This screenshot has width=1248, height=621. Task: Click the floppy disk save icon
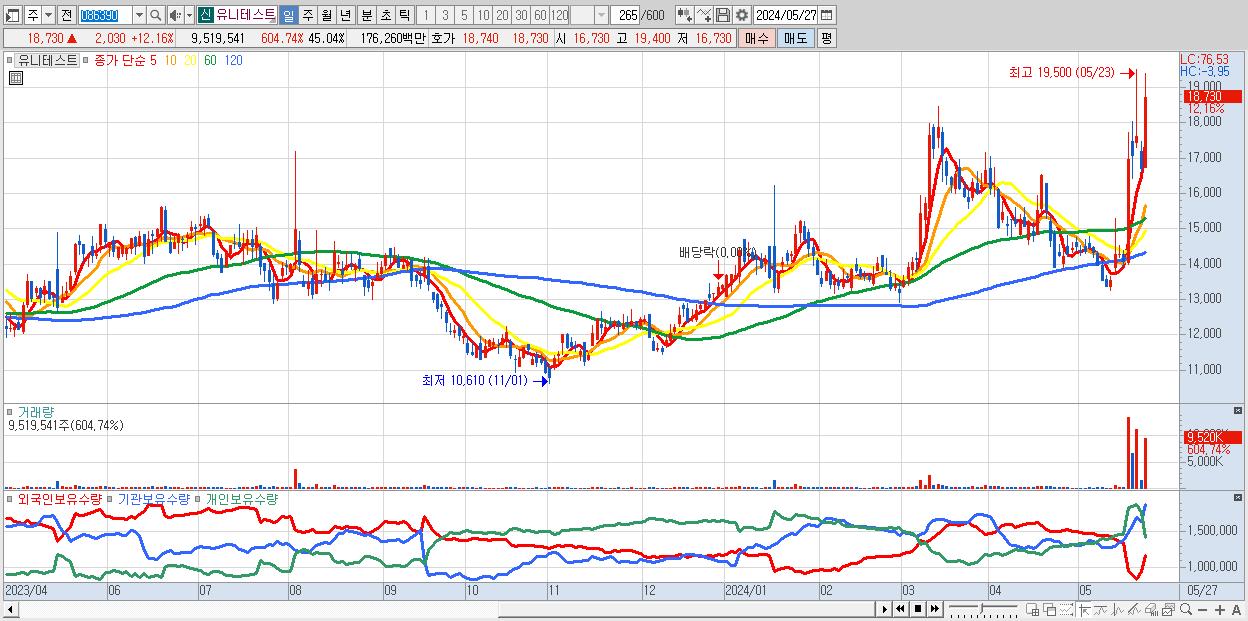(x=723, y=15)
